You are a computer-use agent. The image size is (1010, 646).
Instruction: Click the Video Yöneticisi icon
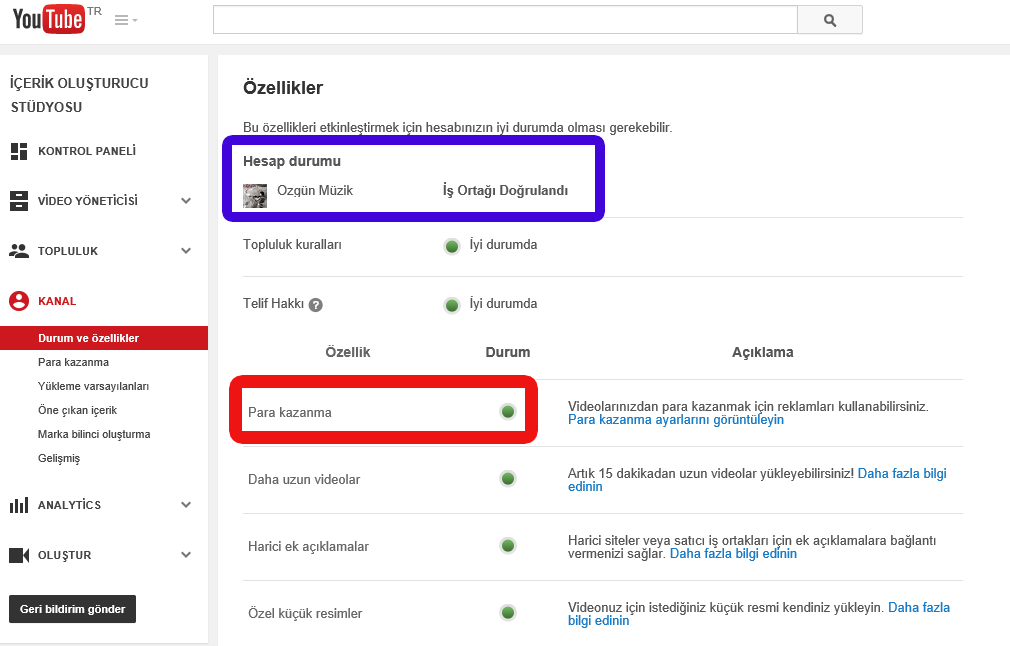[19, 201]
